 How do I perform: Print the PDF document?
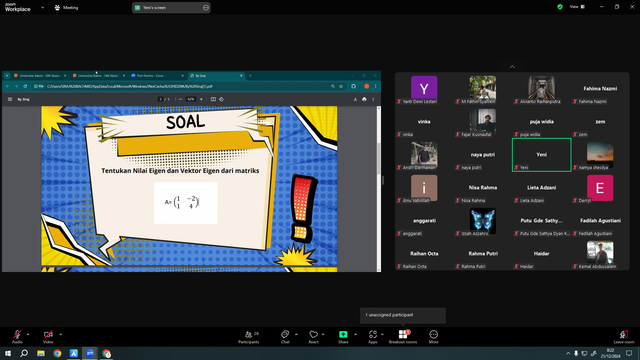coord(364,99)
